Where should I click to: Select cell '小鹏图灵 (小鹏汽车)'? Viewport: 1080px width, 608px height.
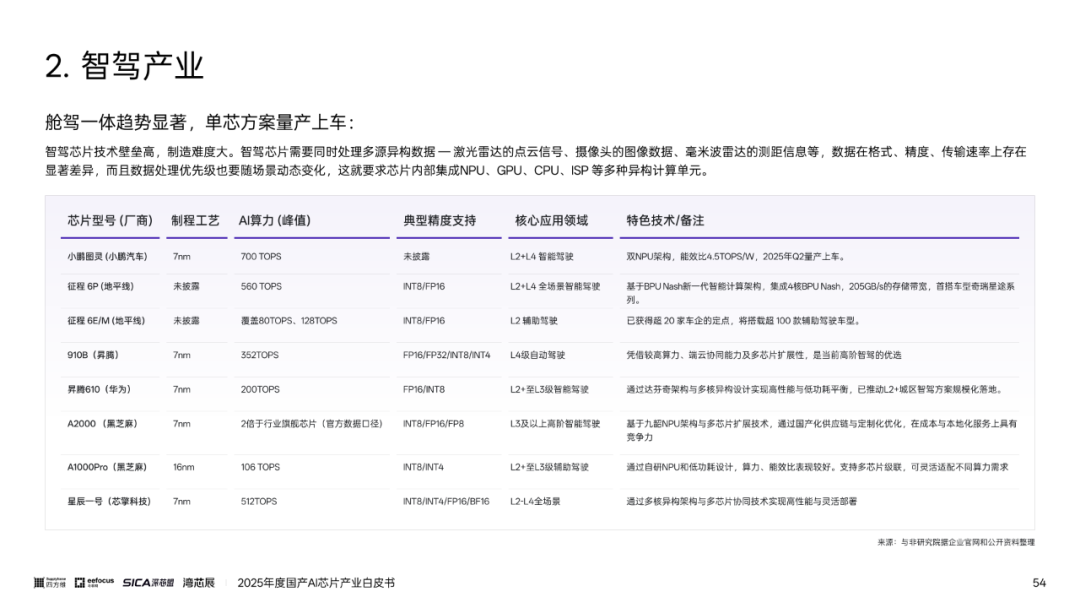pyautogui.click(x=107, y=256)
